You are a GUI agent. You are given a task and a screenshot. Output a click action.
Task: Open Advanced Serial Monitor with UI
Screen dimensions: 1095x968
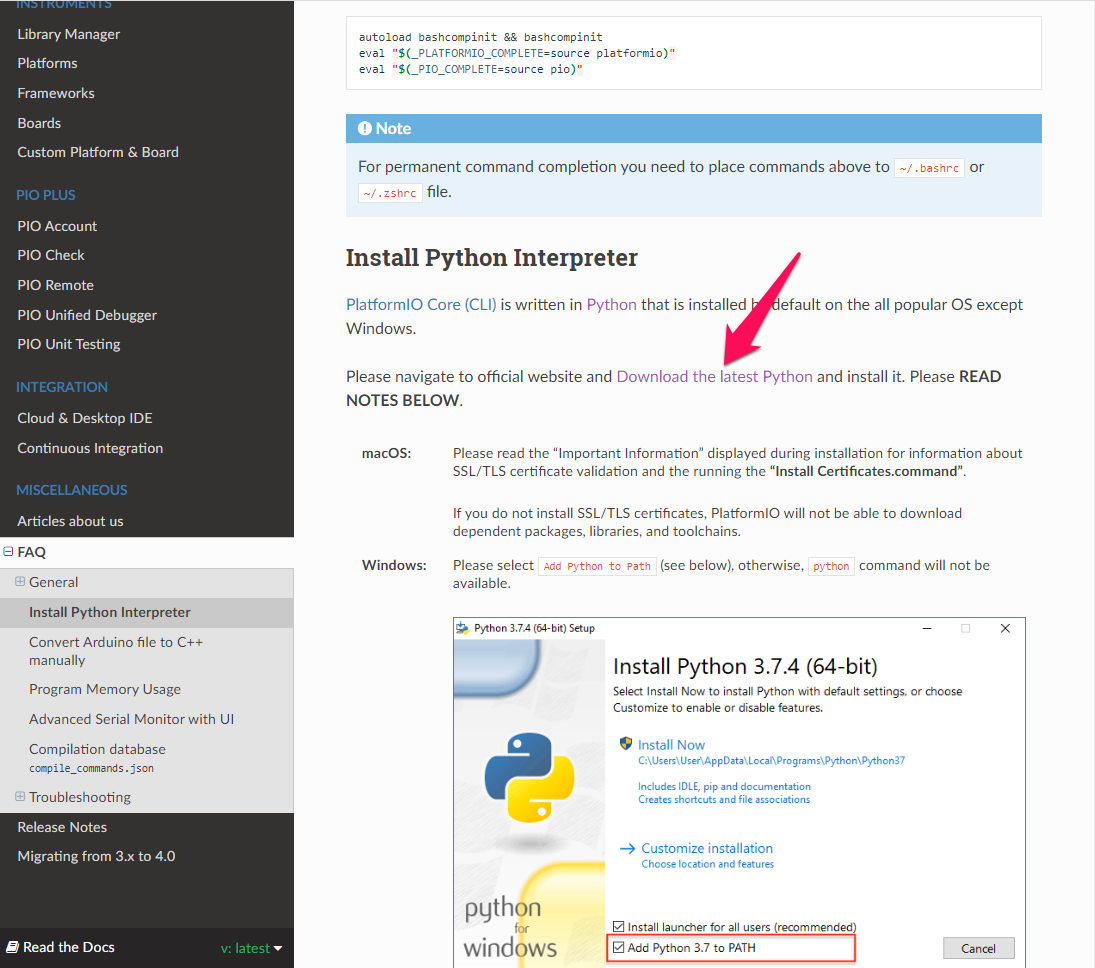pos(131,719)
